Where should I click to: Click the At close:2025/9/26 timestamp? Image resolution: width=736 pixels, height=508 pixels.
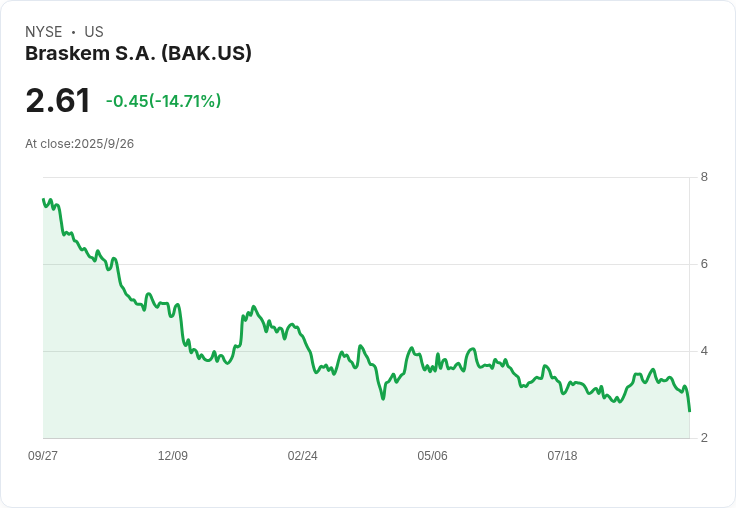coord(80,143)
